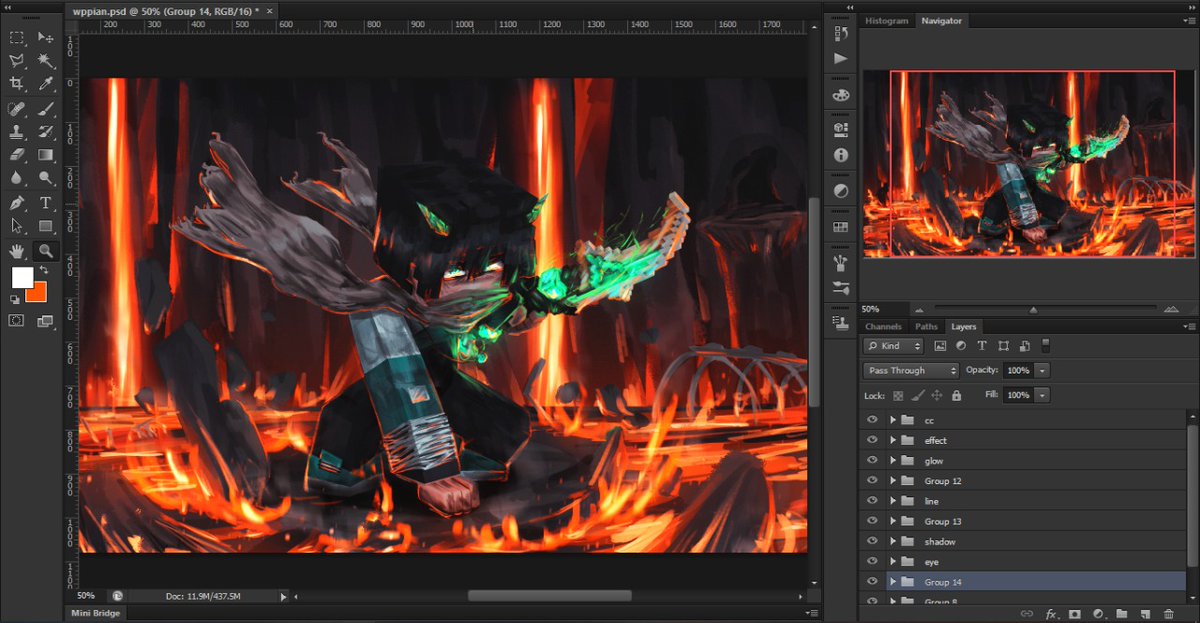
Task: Open the Fill percentage dropdown arrow
Action: (x=1043, y=395)
